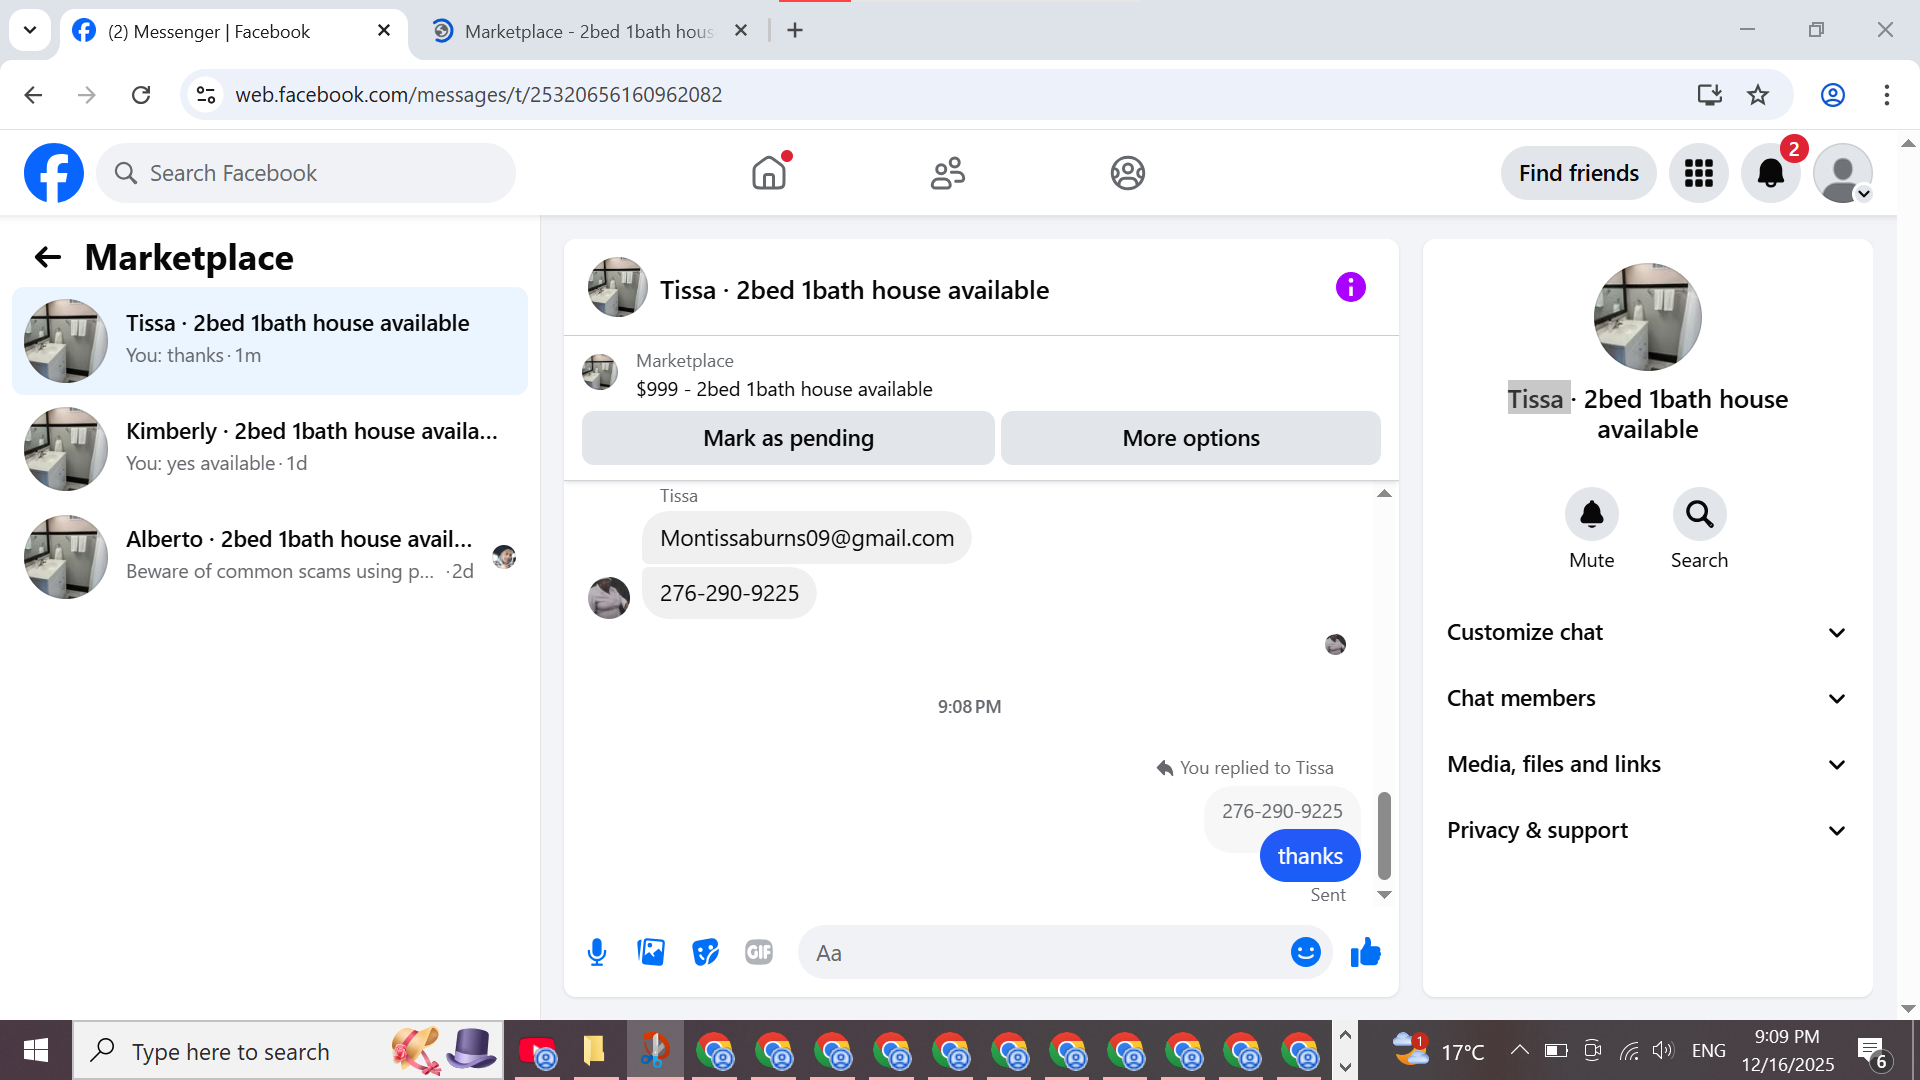Close the Marketplace browser tab
The height and width of the screenshot is (1080, 1920).
coord(741,31)
